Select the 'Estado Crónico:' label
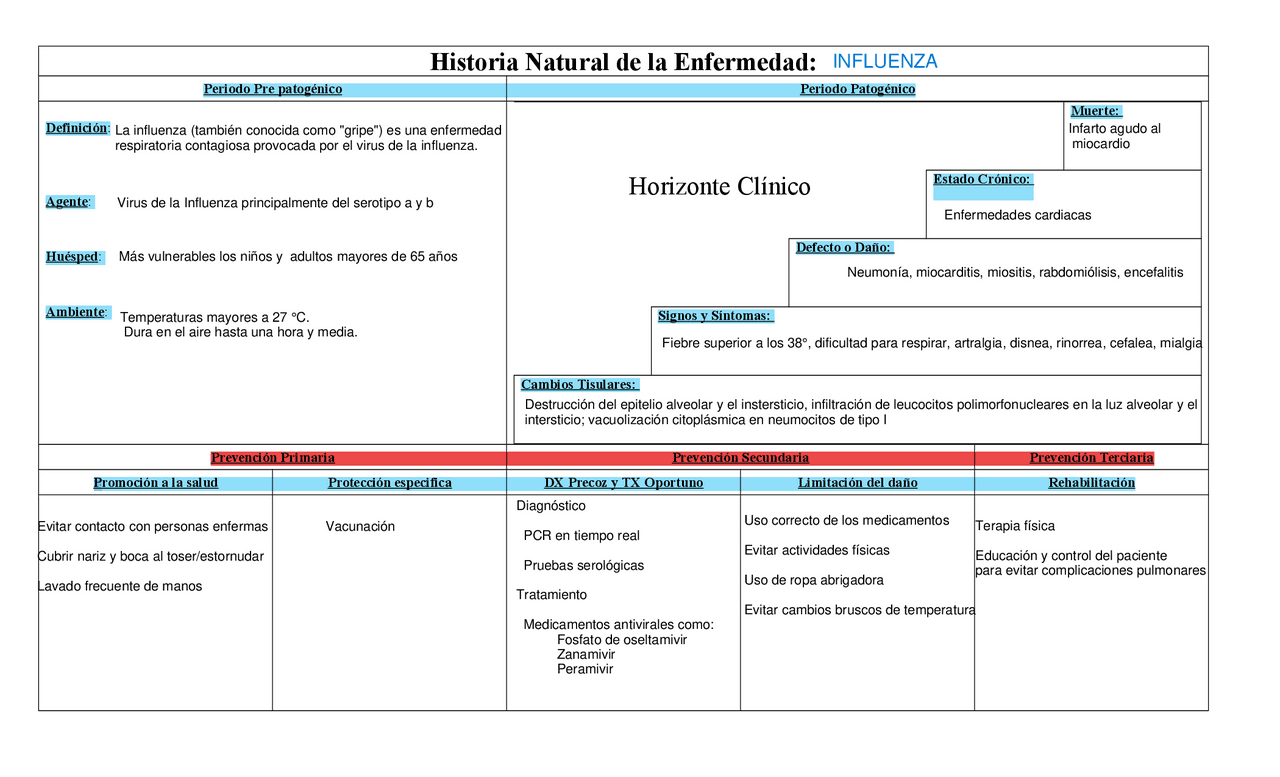This screenshot has height=777, width=1280. pyautogui.click(x=982, y=180)
